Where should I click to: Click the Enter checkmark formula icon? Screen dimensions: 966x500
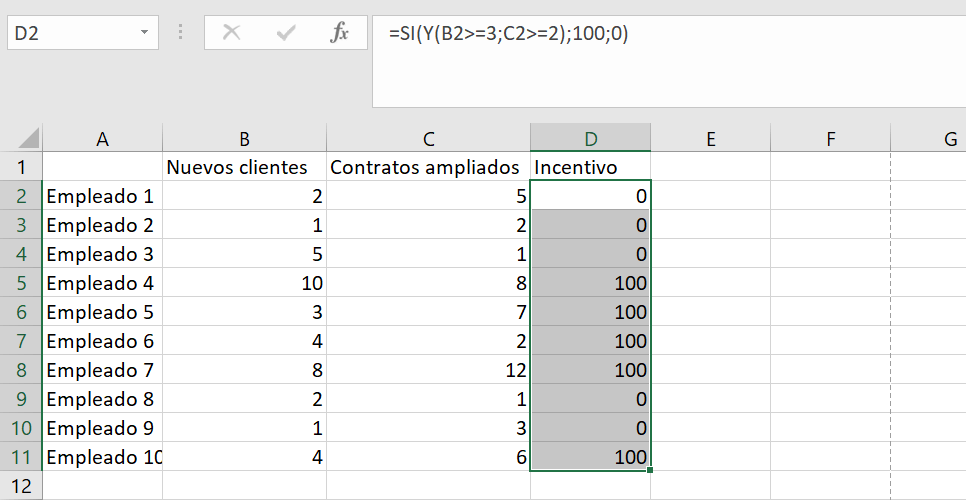pos(286,33)
